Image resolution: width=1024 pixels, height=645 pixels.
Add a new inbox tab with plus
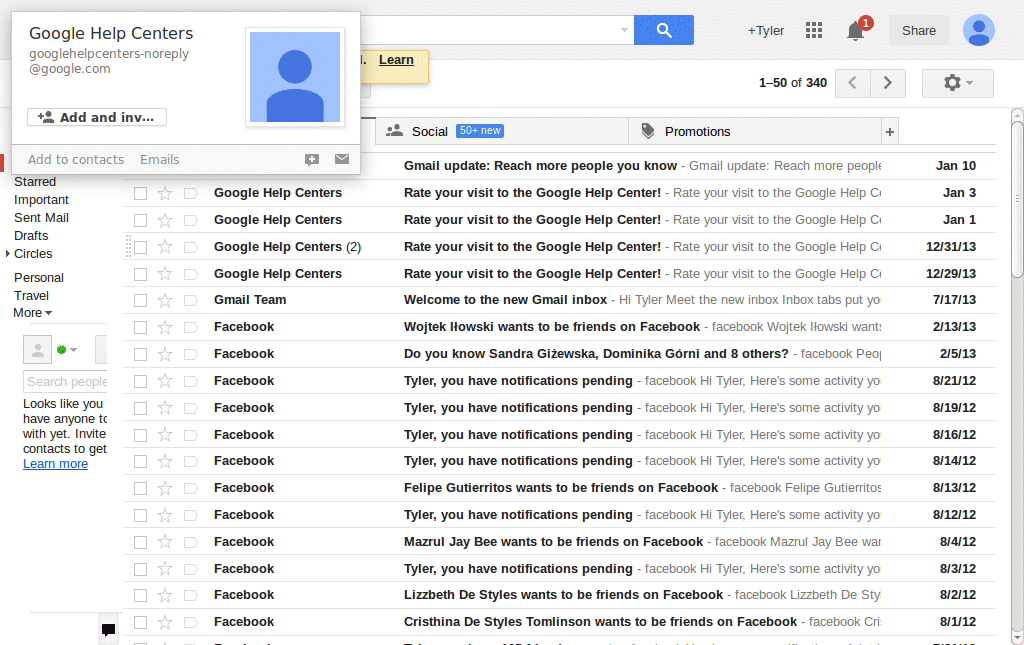[x=889, y=132]
